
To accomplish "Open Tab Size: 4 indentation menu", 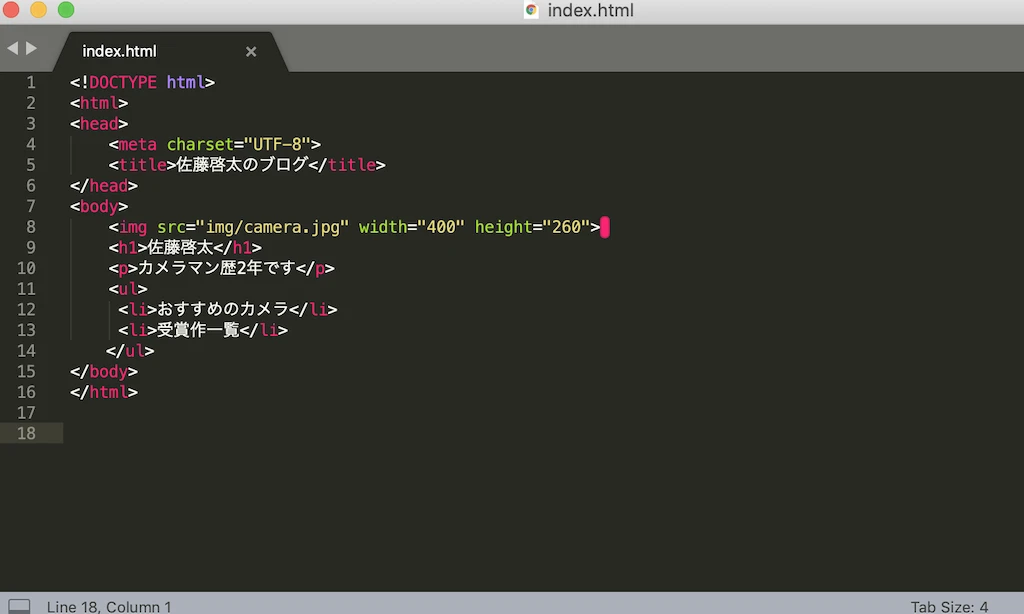I will 949,607.
